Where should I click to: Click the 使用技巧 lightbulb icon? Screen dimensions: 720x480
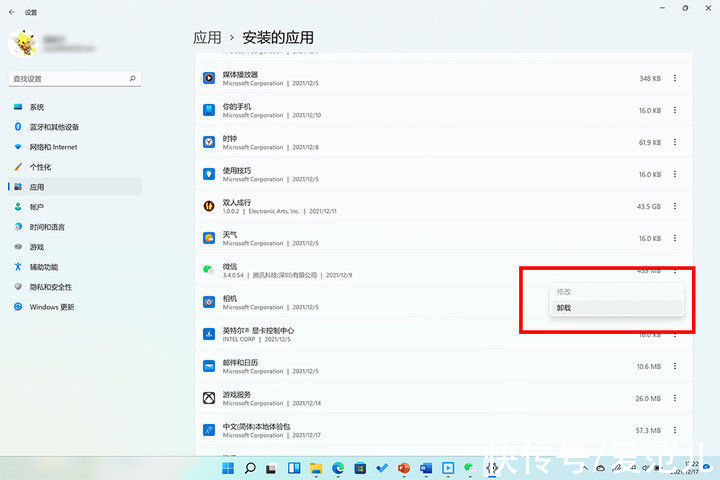(x=209, y=174)
